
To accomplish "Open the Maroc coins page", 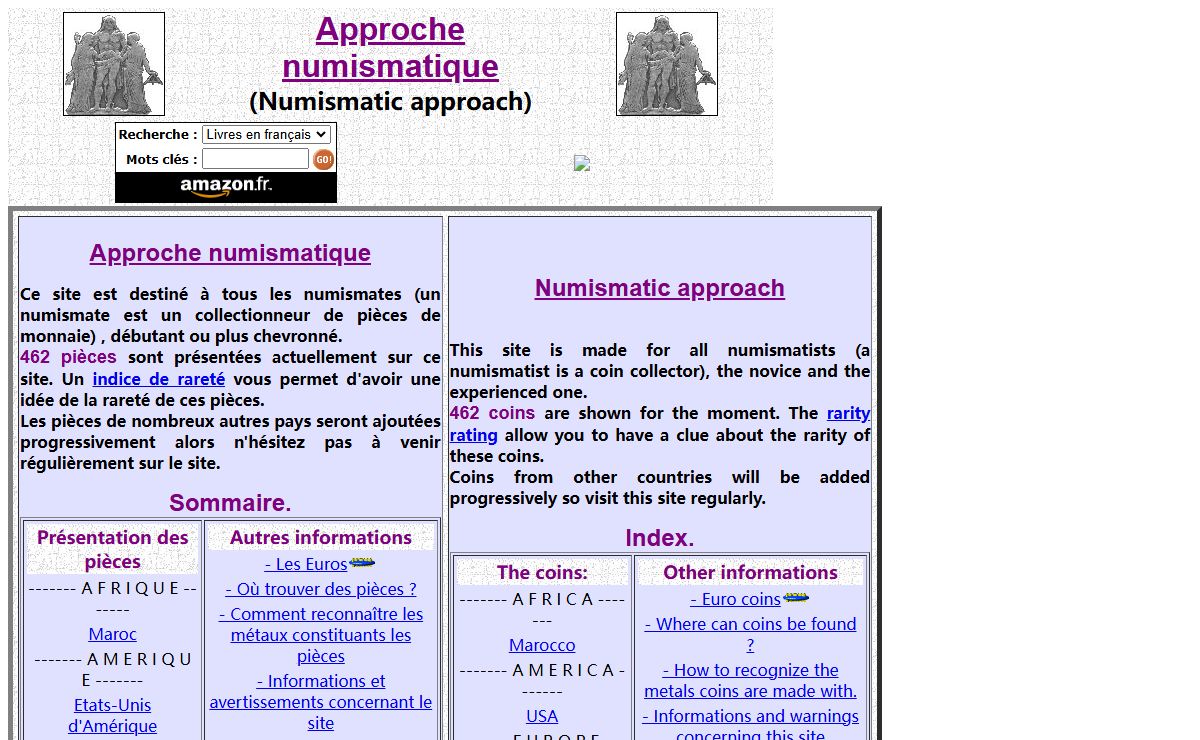I will tap(112, 634).
